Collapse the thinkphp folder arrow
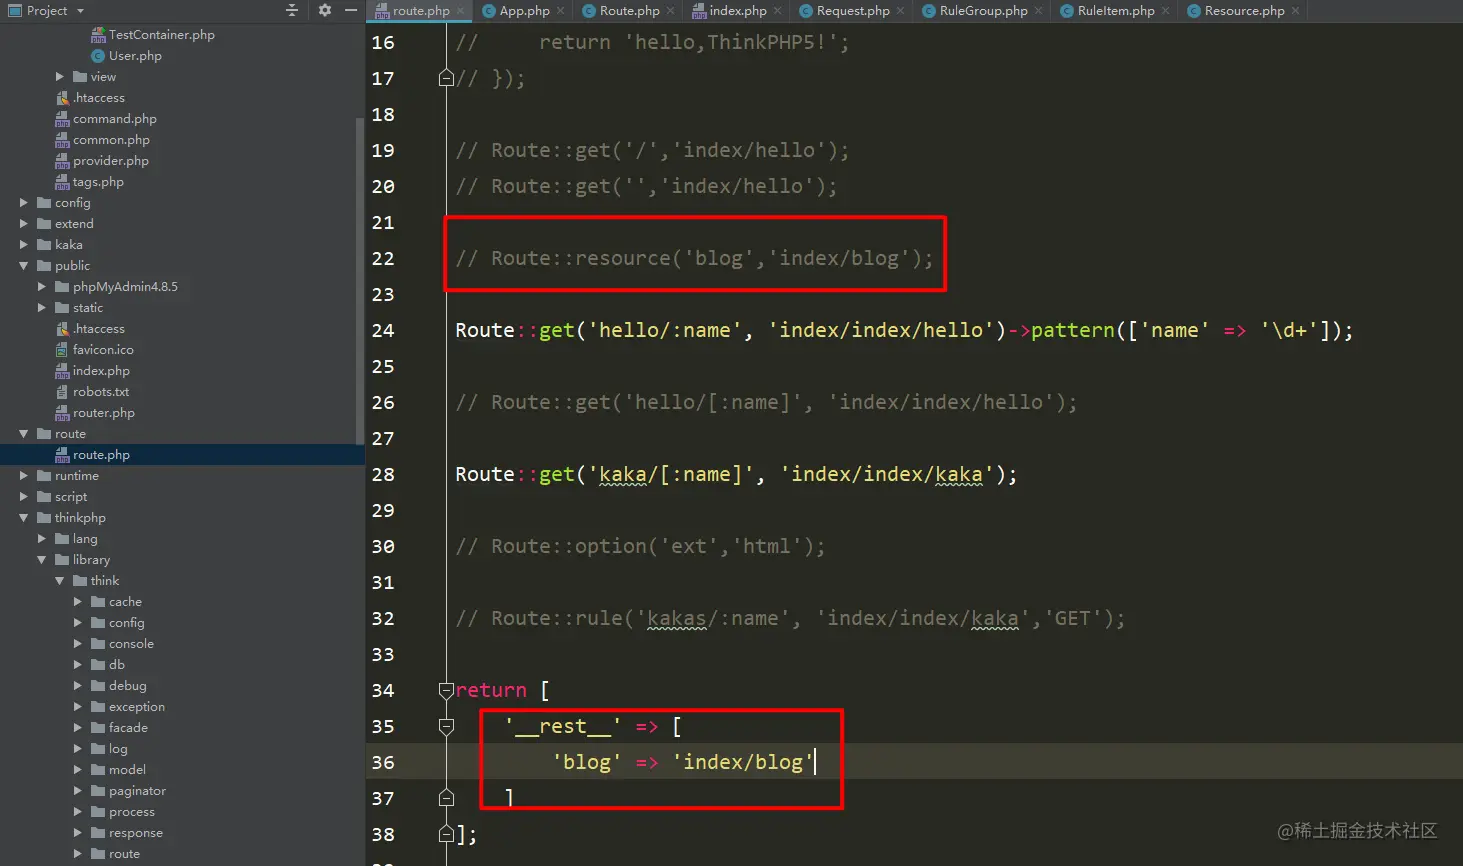 [x=24, y=518]
